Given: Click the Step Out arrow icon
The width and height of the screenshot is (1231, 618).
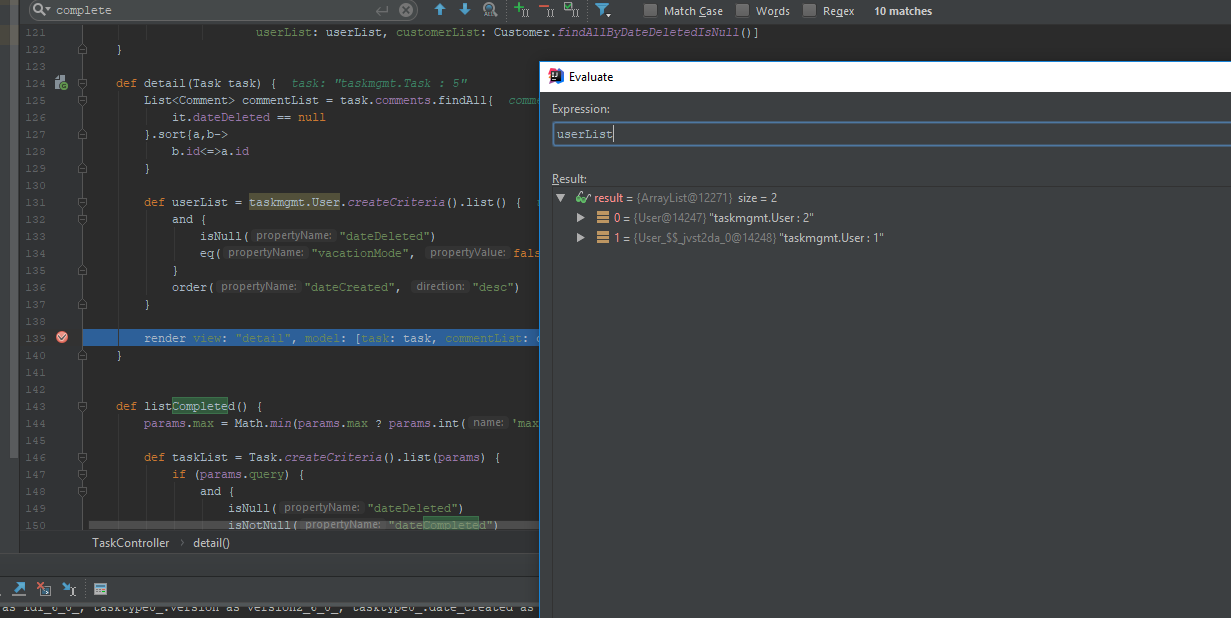Looking at the screenshot, I should (x=19, y=589).
